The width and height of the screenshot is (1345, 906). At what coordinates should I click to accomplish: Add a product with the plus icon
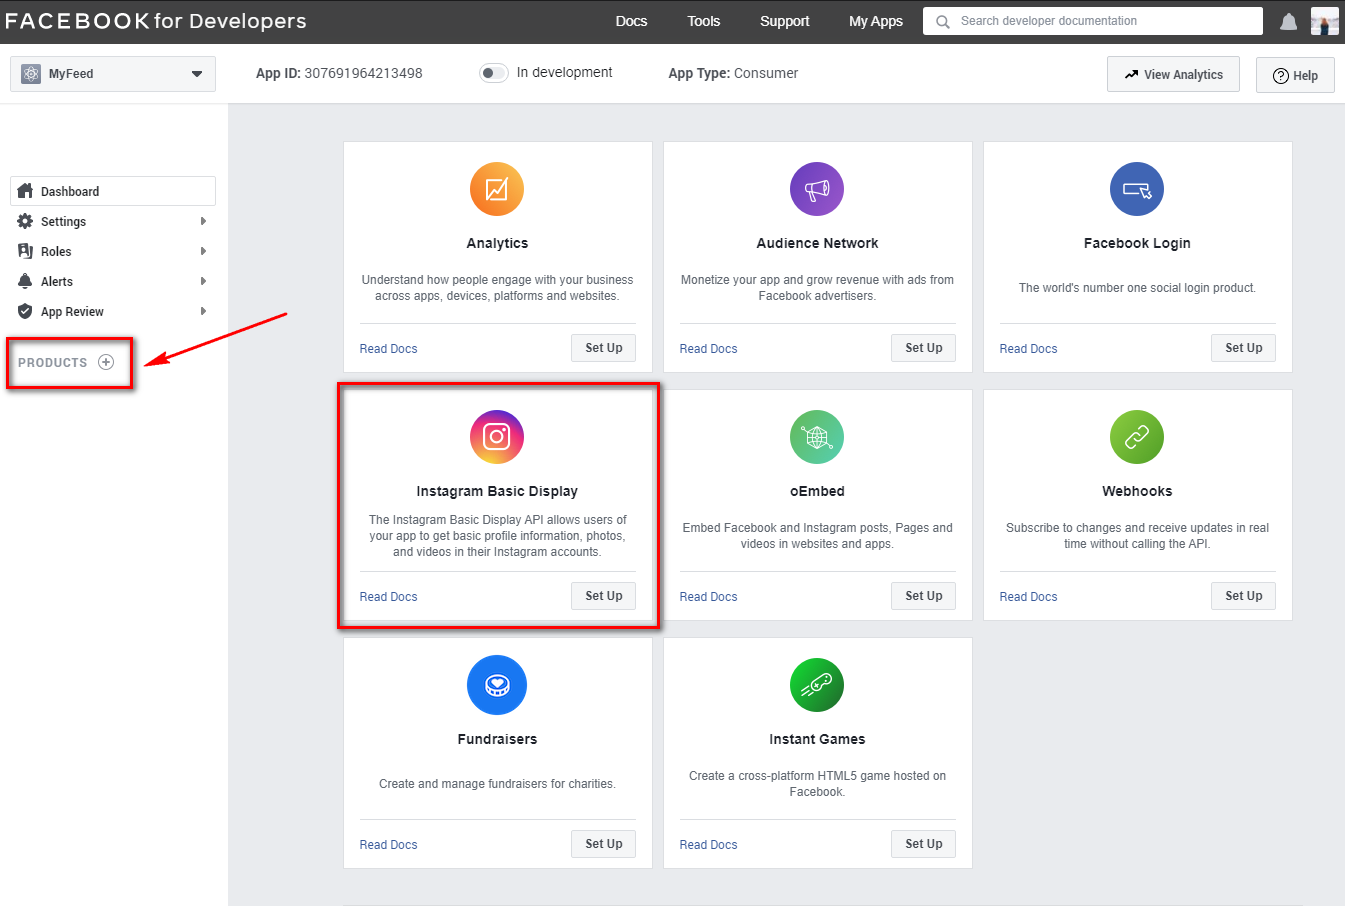click(106, 362)
